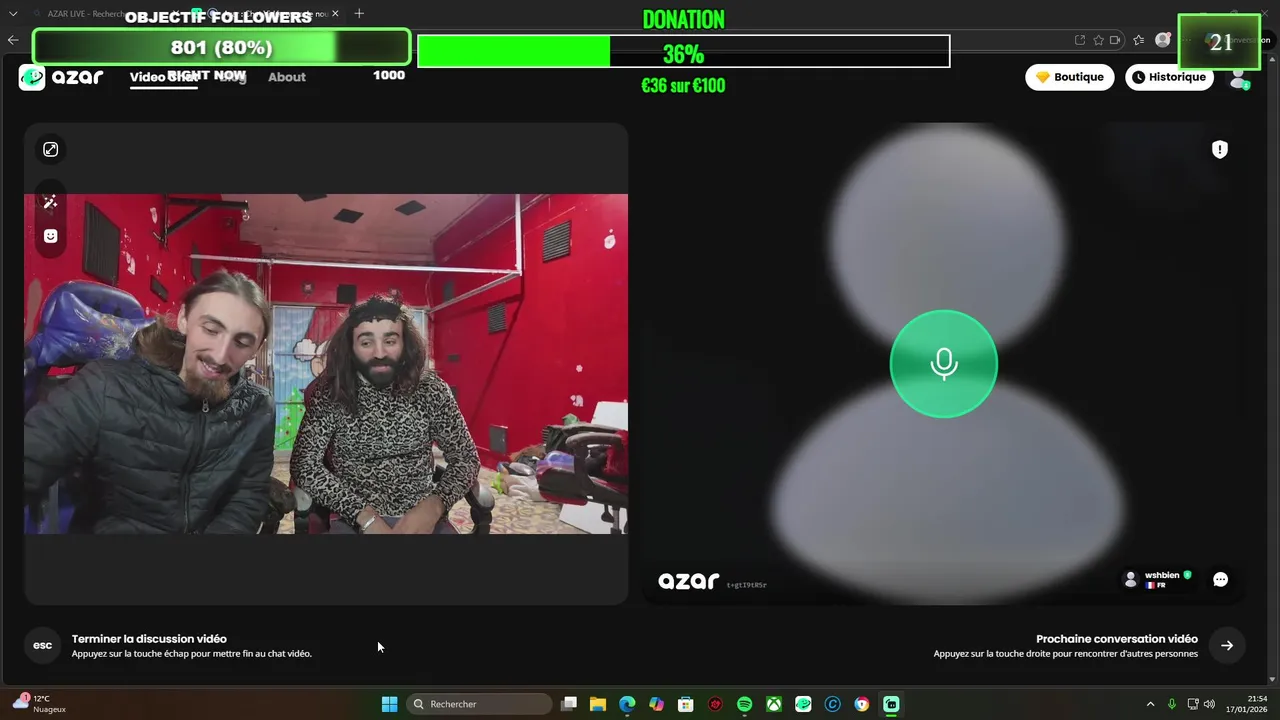Click the camera permission address bar icon
The height and width of the screenshot is (720, 1280).
point(1116,40)
